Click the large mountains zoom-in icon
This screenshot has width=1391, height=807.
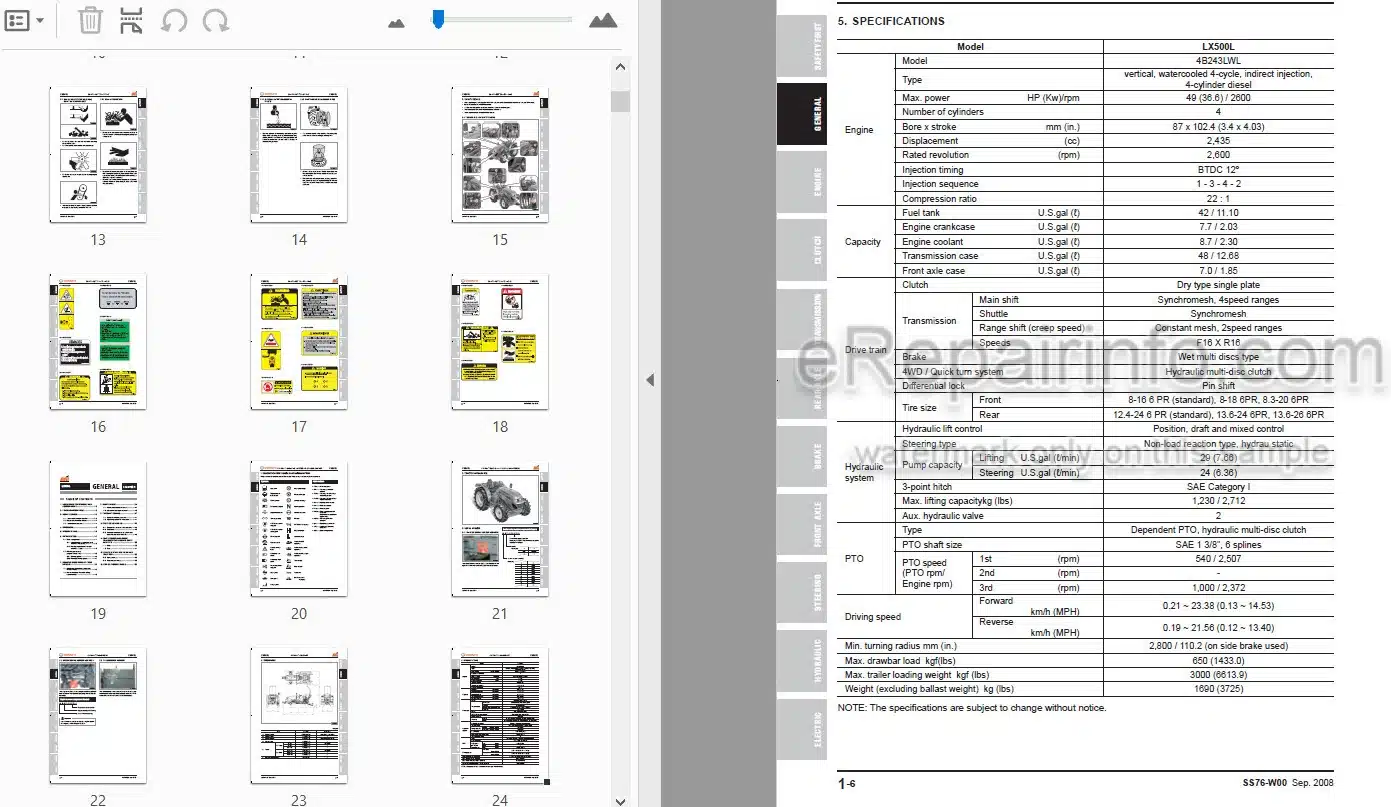point(603,20)
